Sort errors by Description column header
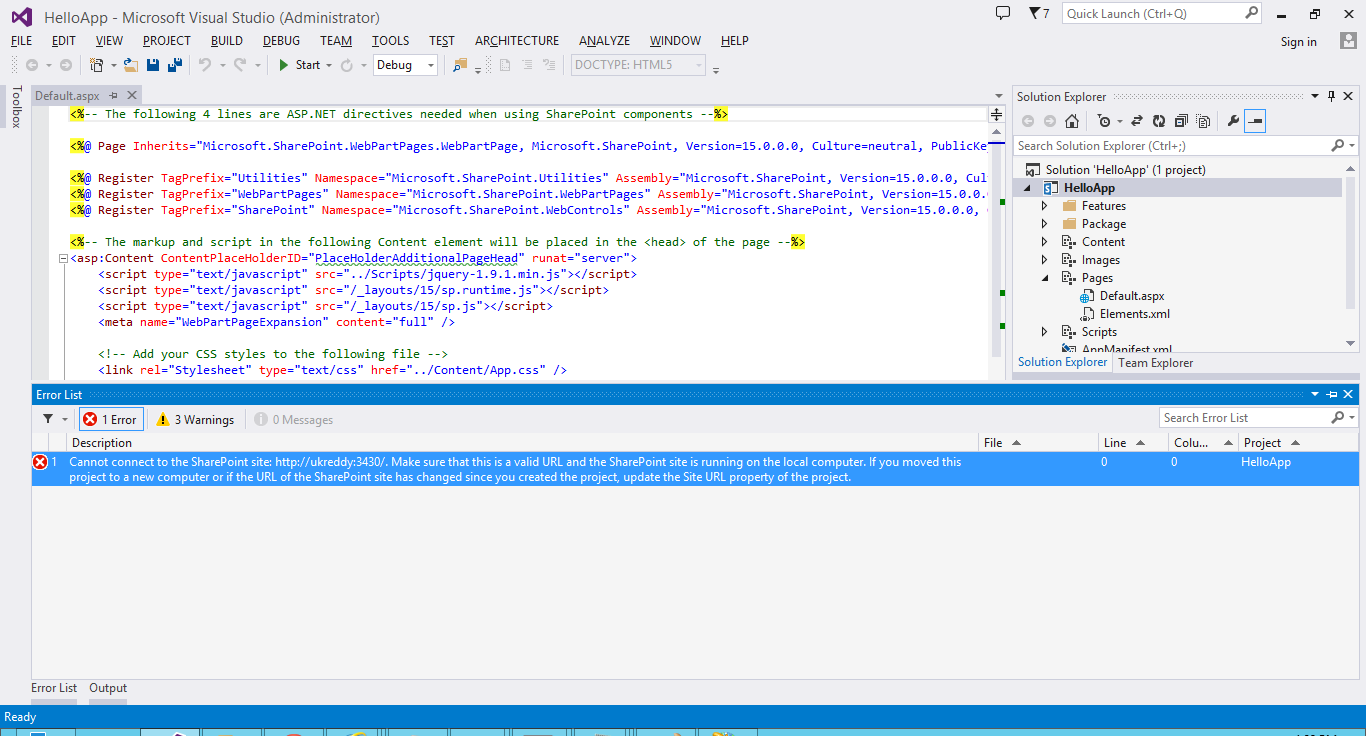The image size is (1366, 736). pos(523,442)
